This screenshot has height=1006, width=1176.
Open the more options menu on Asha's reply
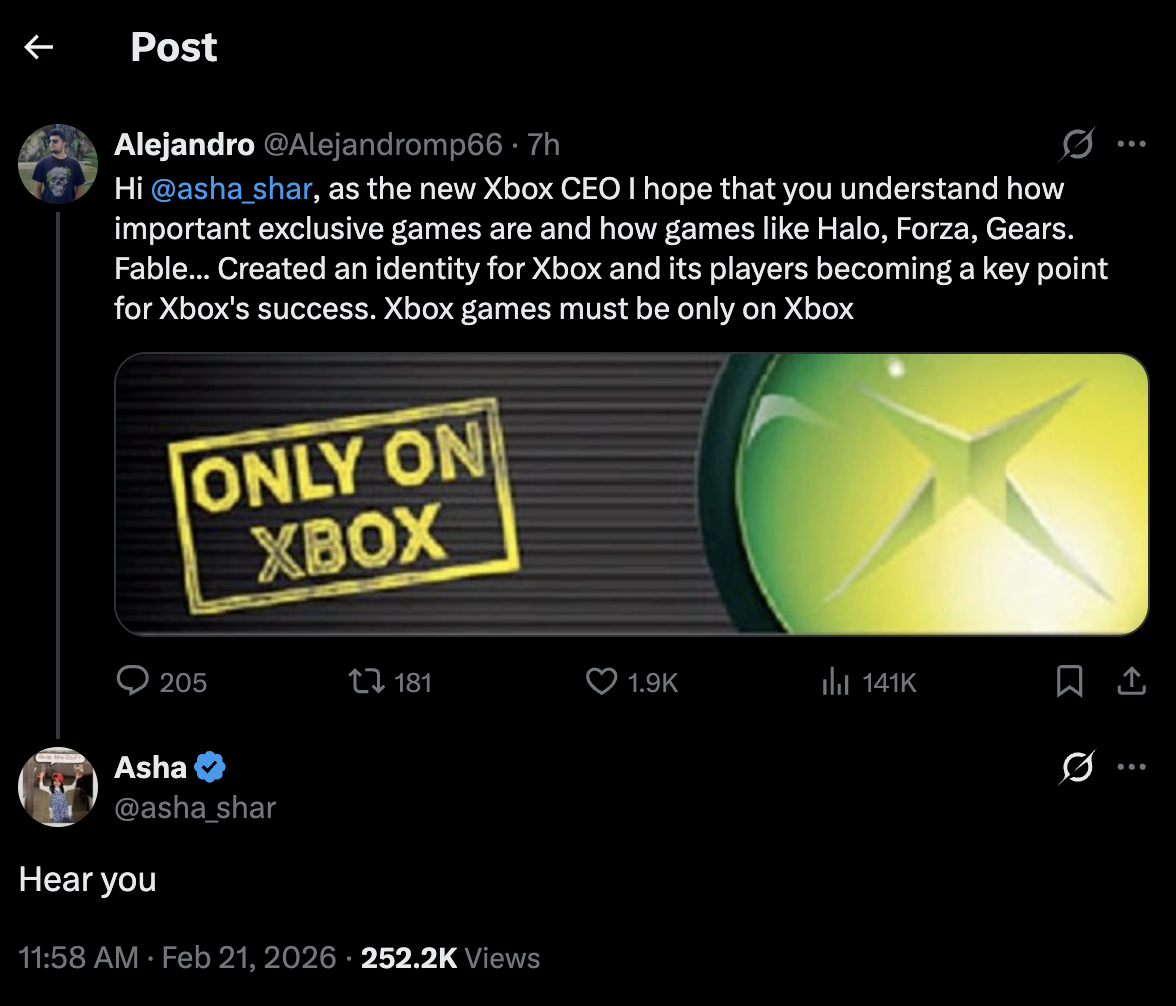[x=1132, y=767]
